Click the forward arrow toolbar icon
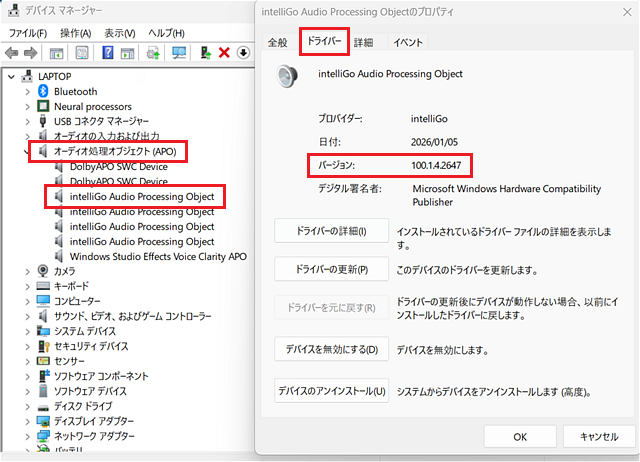This screenshot has width=640, height=462. coord(31,53)
